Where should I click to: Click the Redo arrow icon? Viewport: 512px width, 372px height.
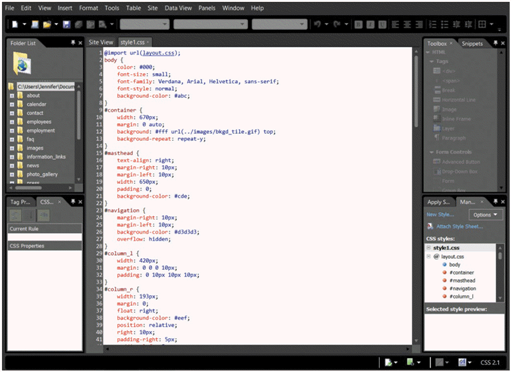point(337,24)
